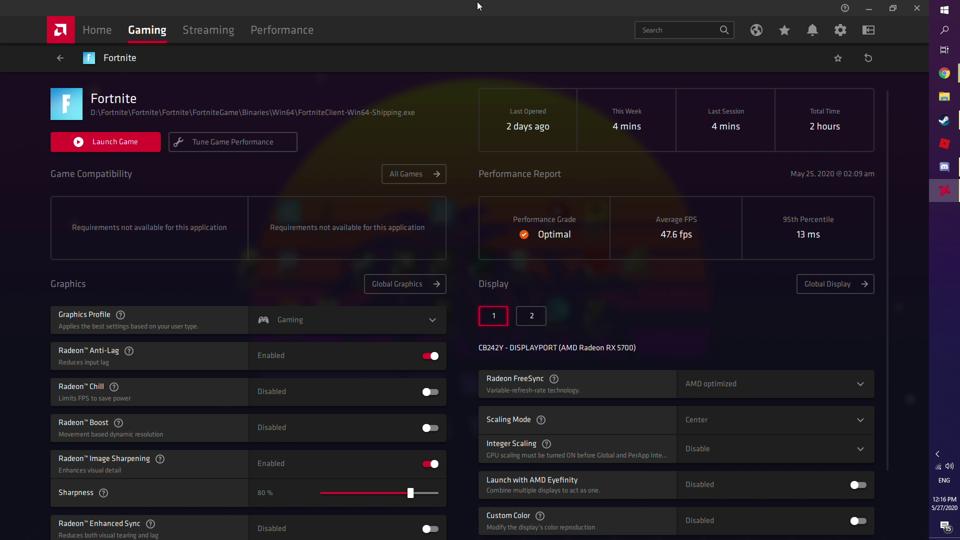960x540 pixels.
Task: Click the back arrow beside Fortnite
Action: click(x=60, y=58)
